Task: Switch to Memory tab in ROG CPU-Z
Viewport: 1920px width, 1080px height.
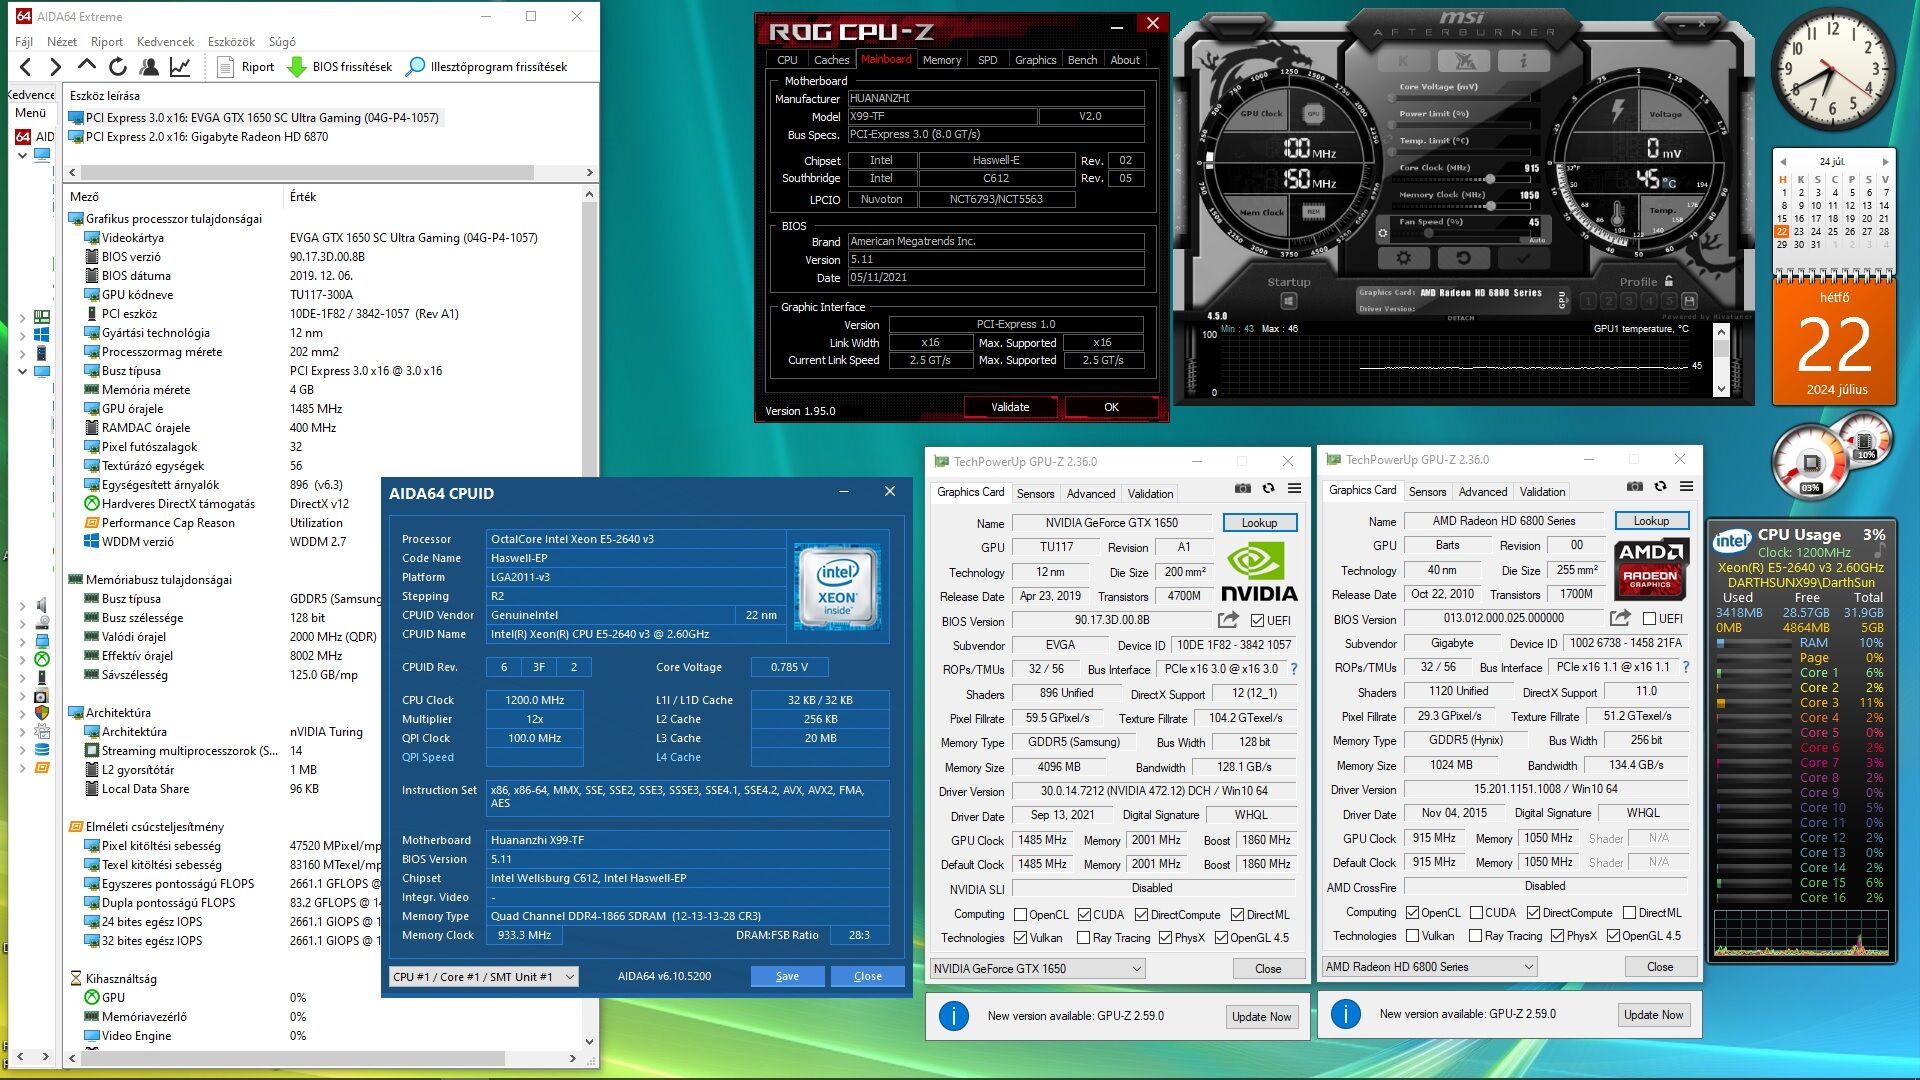Action: pos(942,60)
